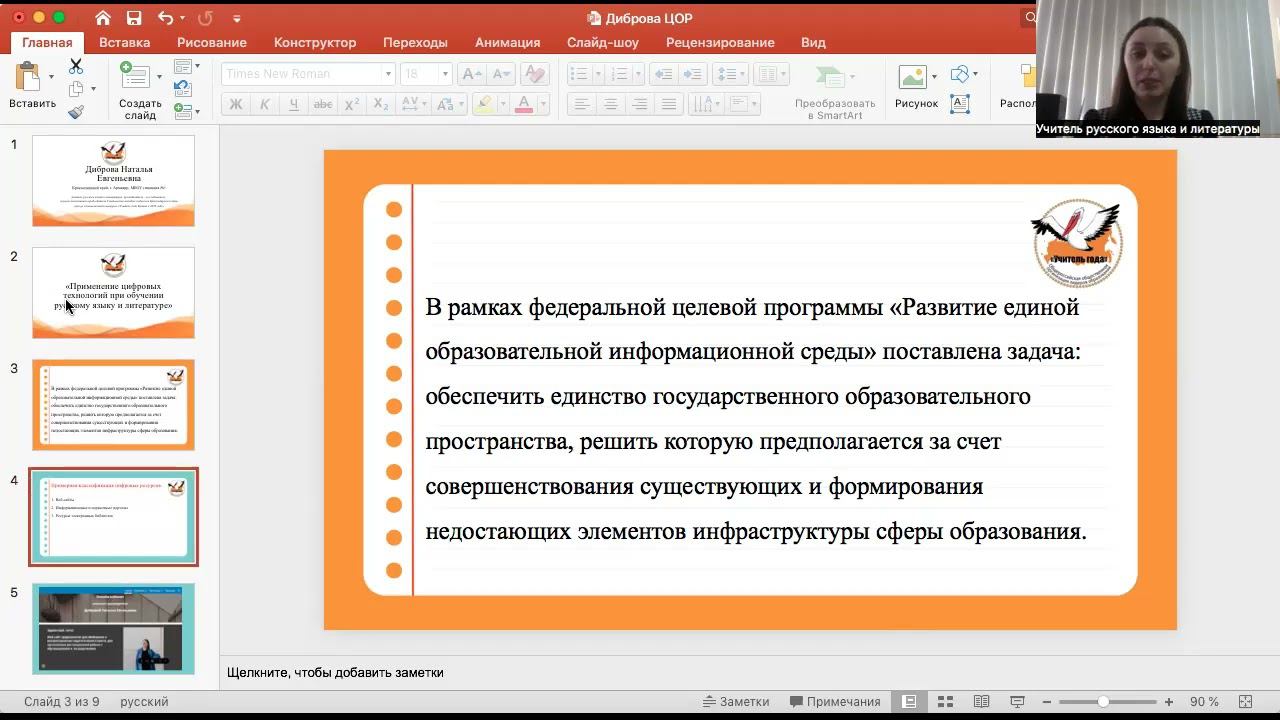This screenshot has width=1280, height=720.
Task: Toggle bold (Ж) formatting
Action: 236,104
